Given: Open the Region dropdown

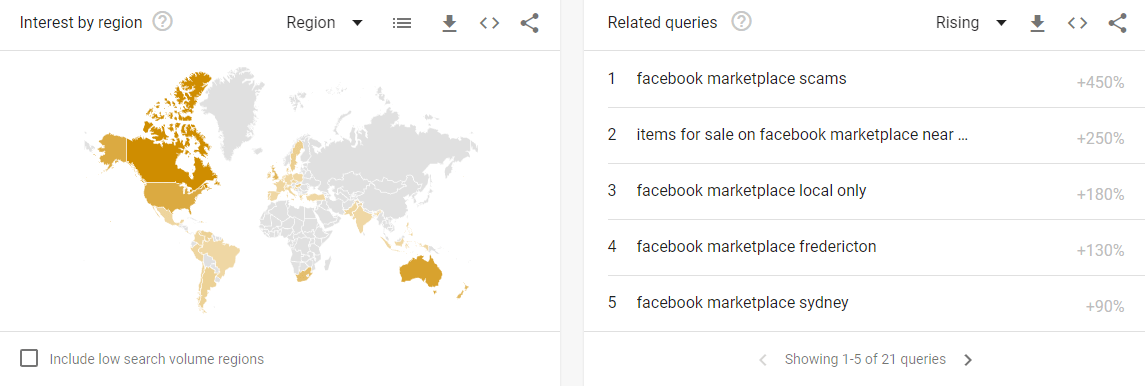Looking at the screenshot, I should (x=324, y=23).
